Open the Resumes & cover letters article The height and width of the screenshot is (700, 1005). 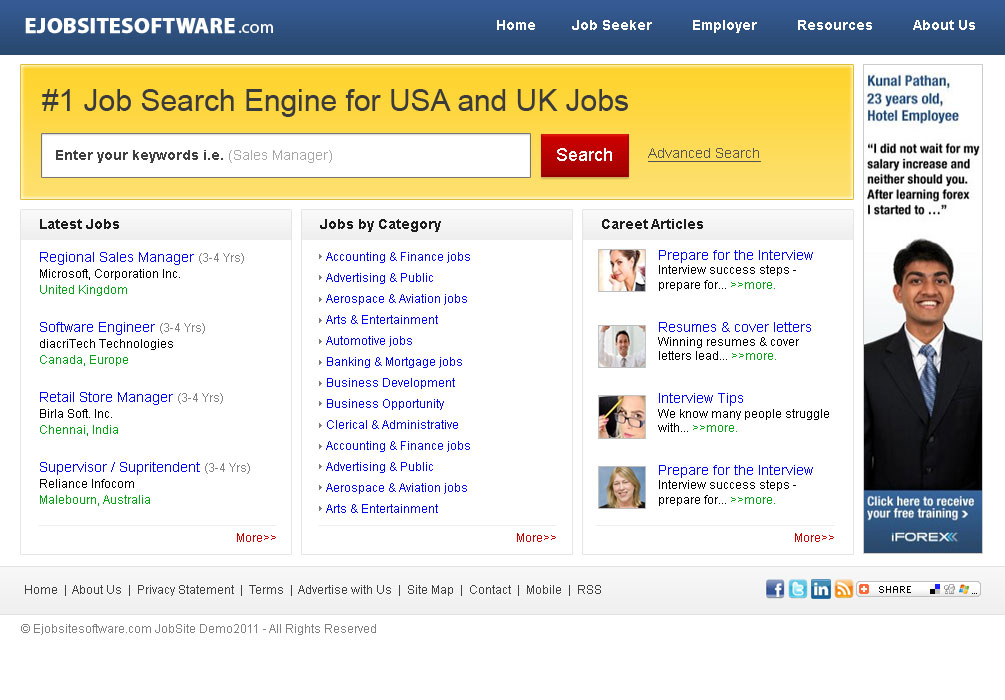pos(734,327)
